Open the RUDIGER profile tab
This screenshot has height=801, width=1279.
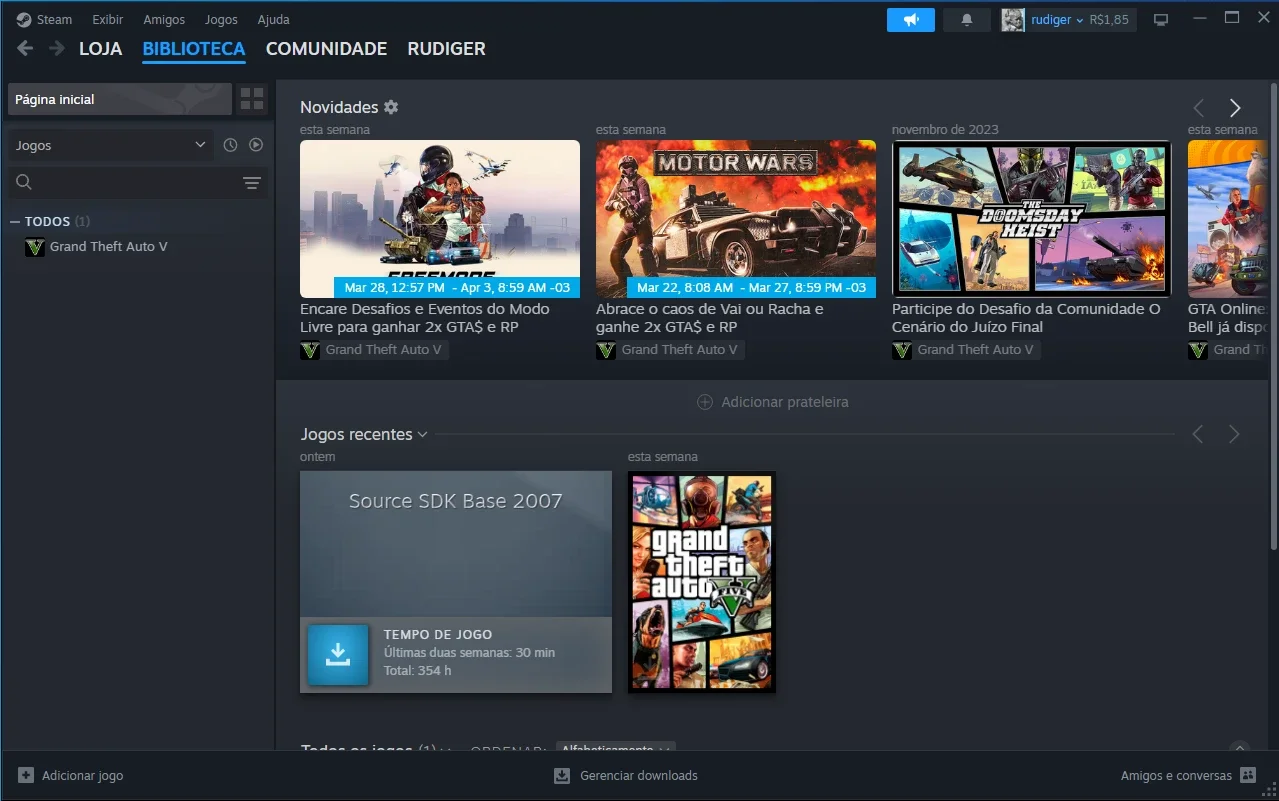[446, 49]
